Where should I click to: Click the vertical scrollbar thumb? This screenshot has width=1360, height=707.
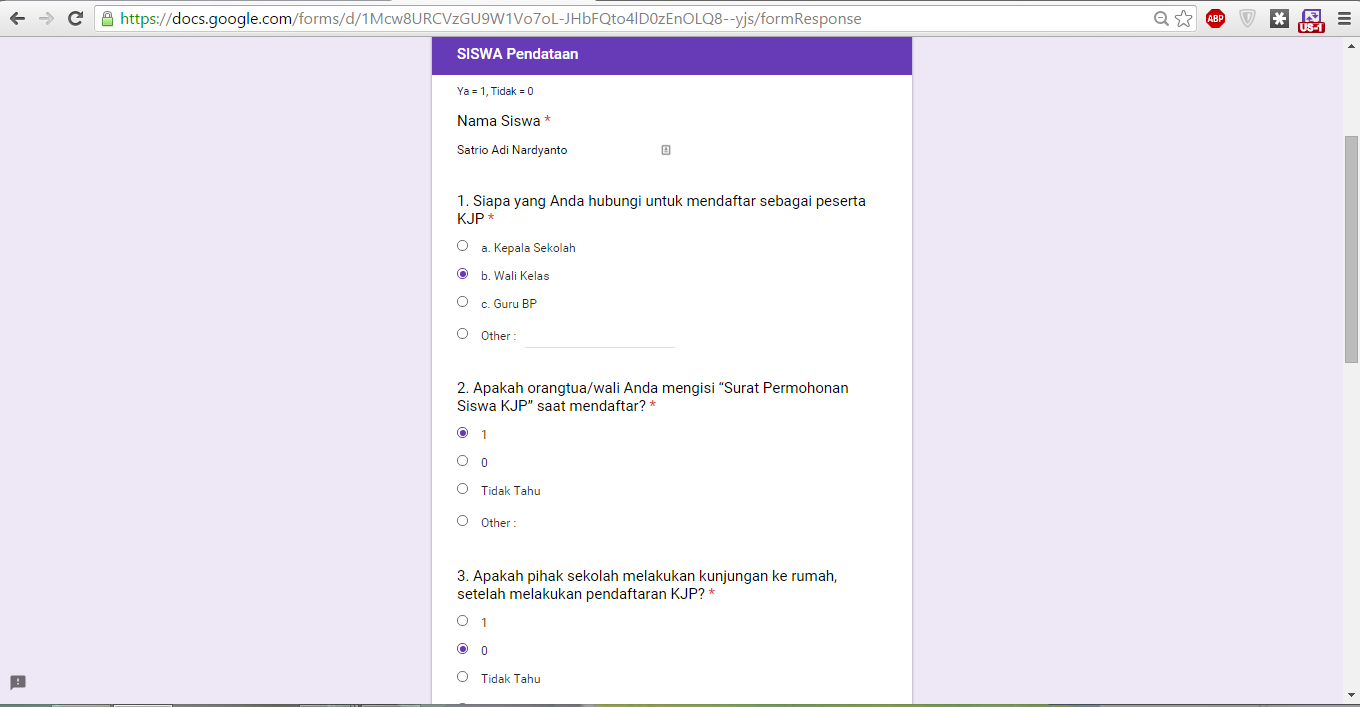coord(1351,249)
